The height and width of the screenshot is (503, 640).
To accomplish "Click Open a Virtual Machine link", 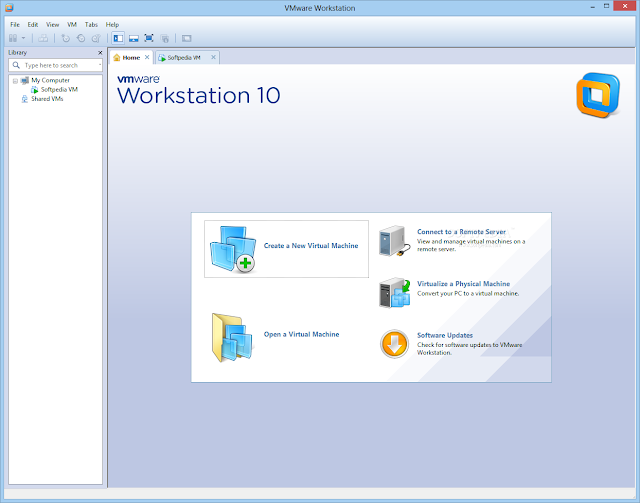I will coord(302,334).
